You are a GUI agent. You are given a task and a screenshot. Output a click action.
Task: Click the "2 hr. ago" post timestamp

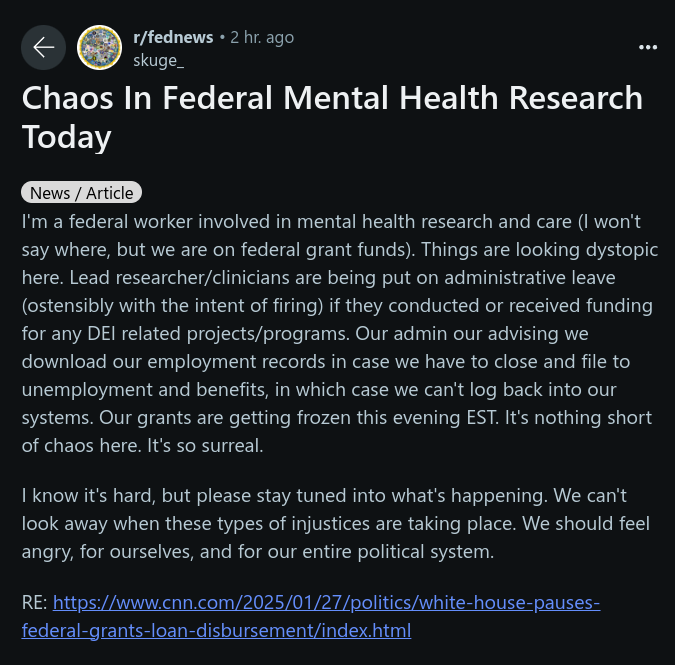[x=262, y=37]
